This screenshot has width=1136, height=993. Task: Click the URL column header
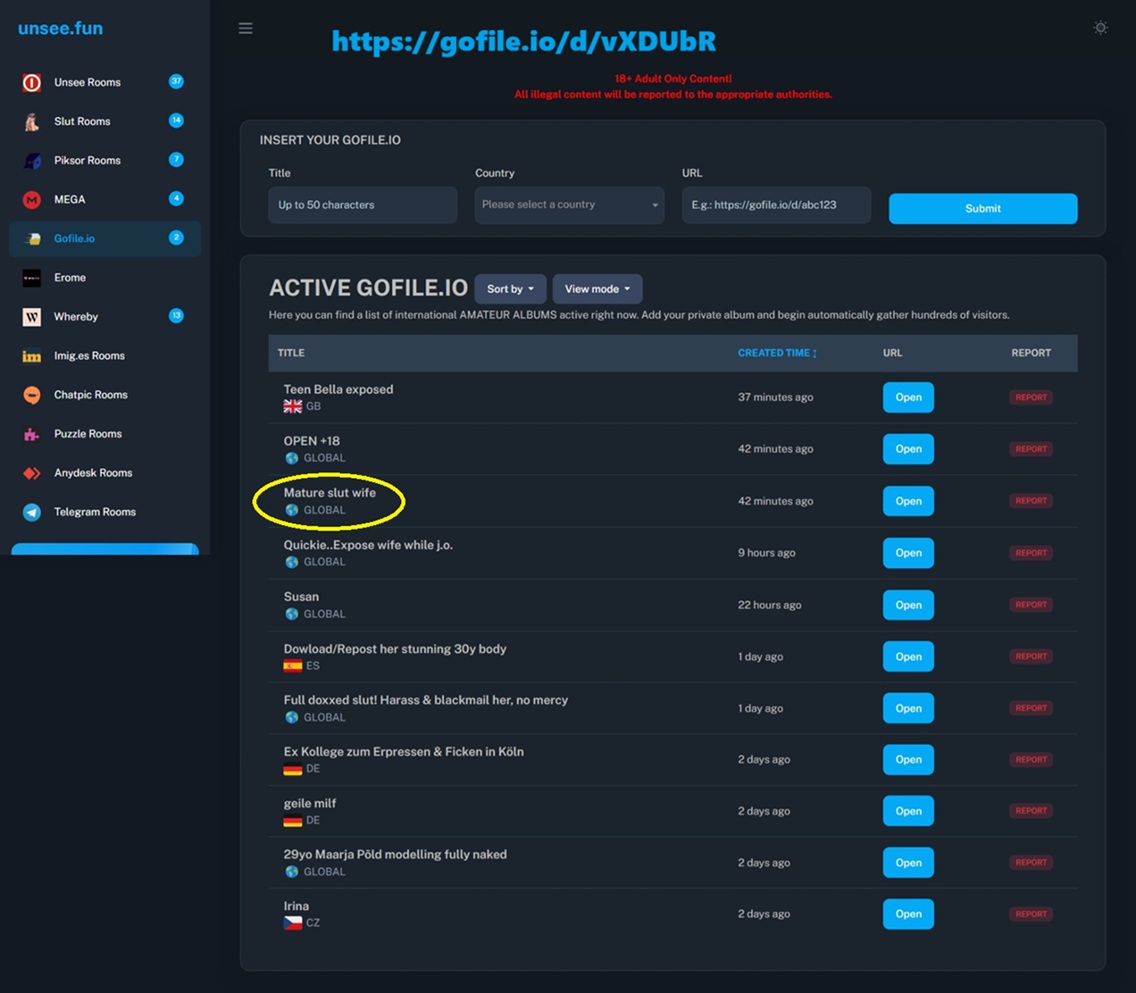tap(893, 353)
